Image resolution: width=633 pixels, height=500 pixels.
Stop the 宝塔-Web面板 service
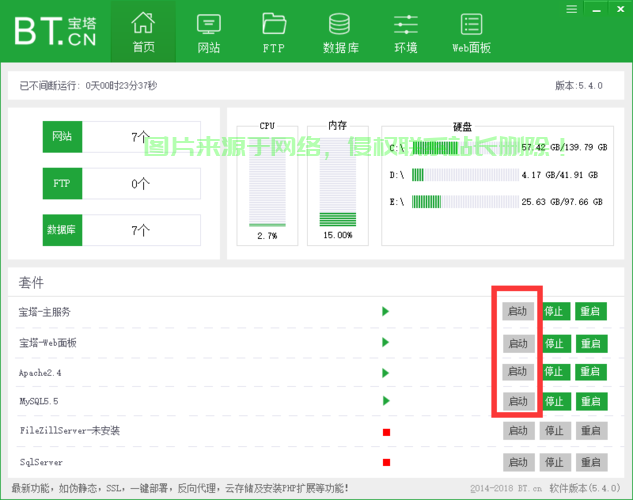point(555,343)
